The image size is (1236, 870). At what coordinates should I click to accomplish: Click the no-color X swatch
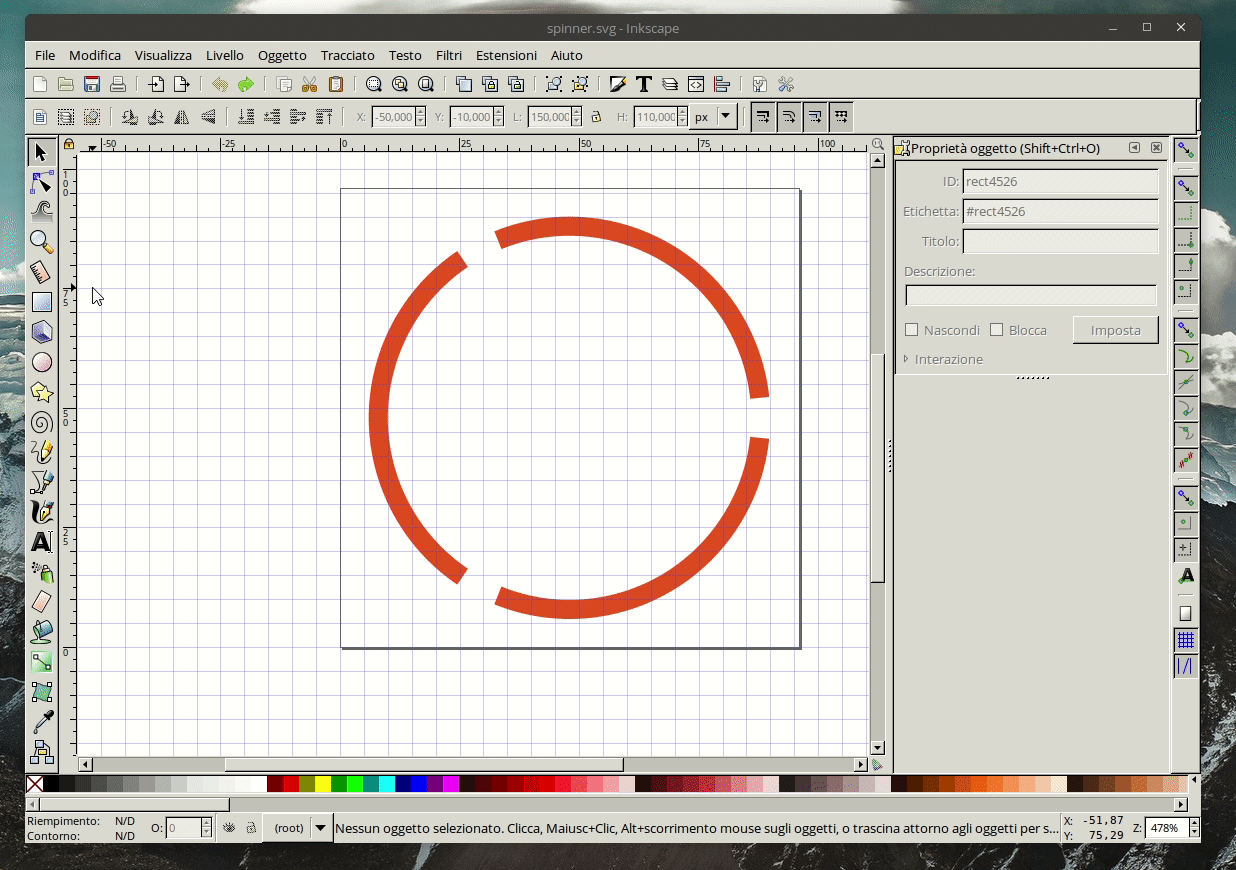coord(35,784)
